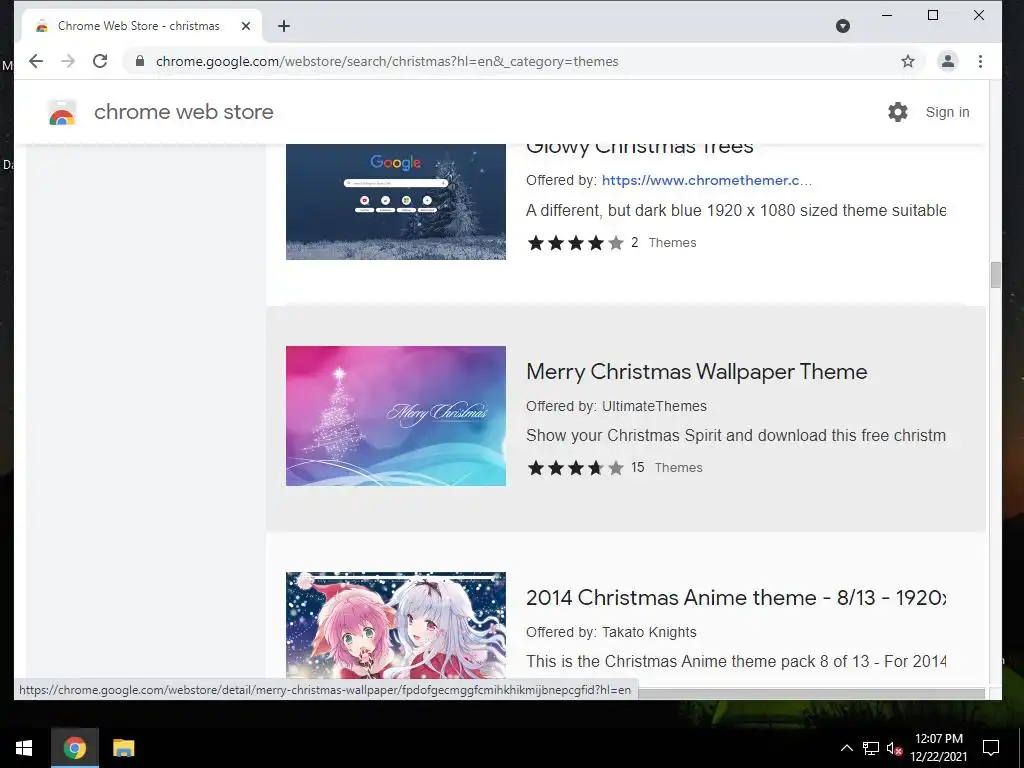View site security lock info

[140, 61]
